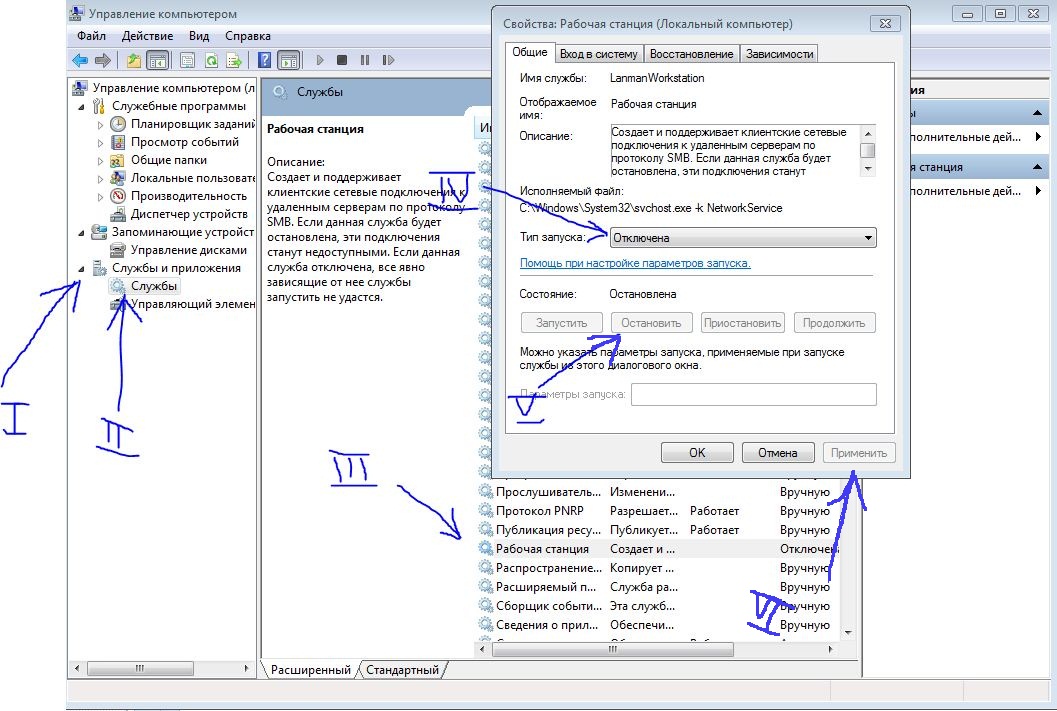Viewport: 1057px width, 711px height.
Task: Open the Properties toolbar icon
Action: 187,61
